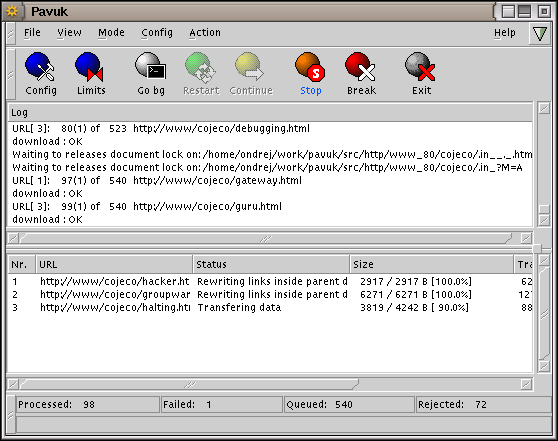Screen dimensions: 558x441
Task: Click the Status column header
Action: [x=271, y=264]
